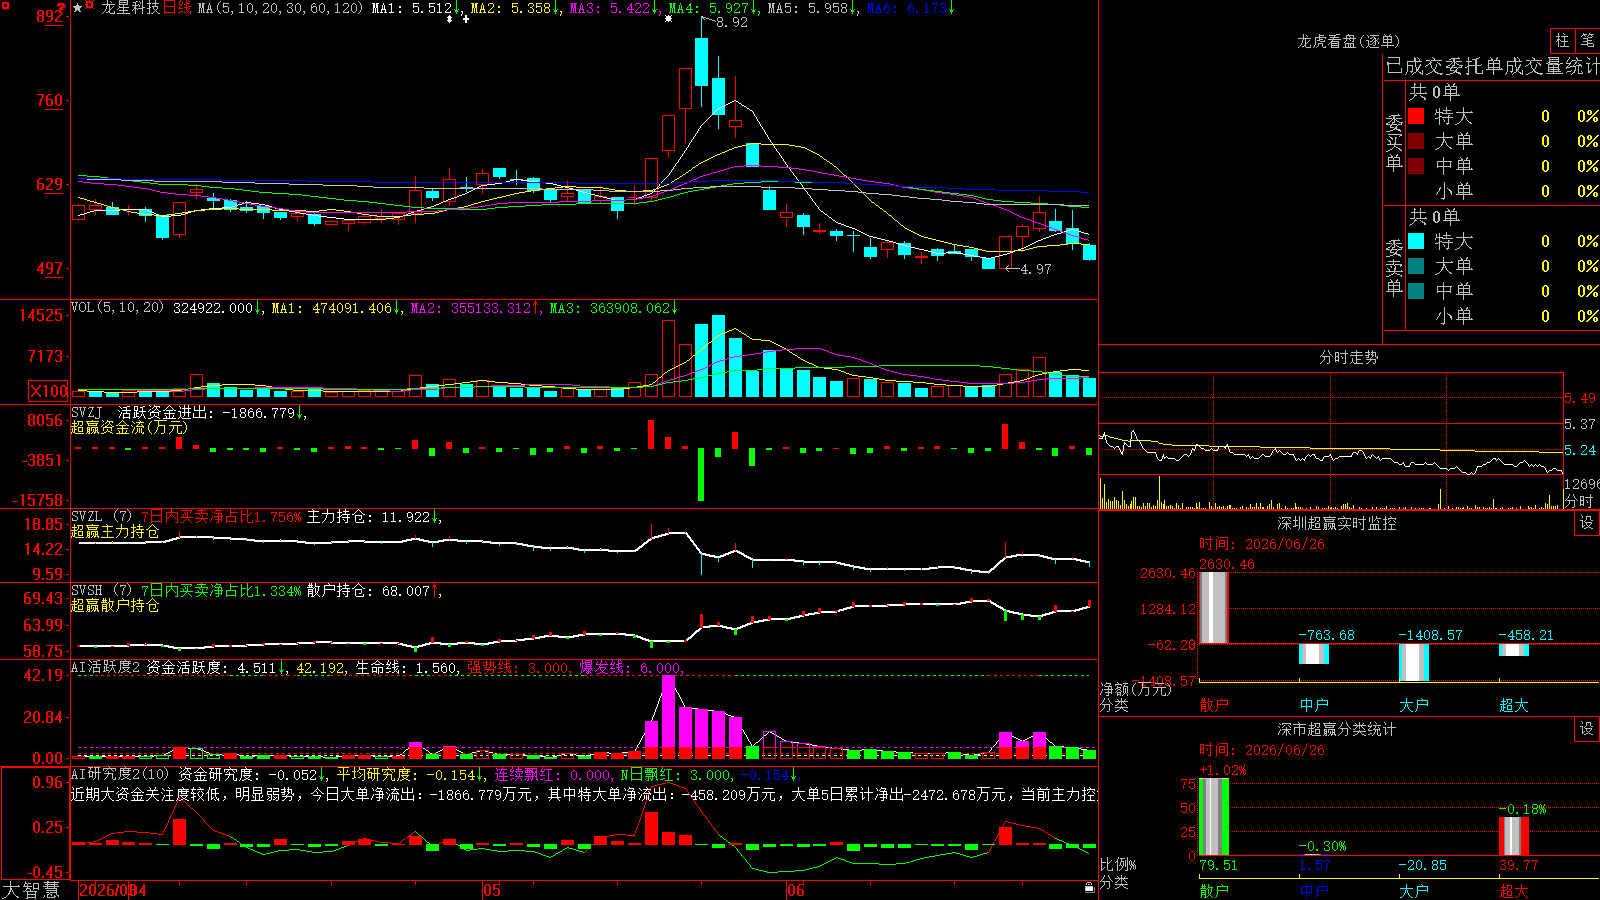Click the dark red 大单 buy order swatch
1600x900 pixels.
(x=1416, y=141)
